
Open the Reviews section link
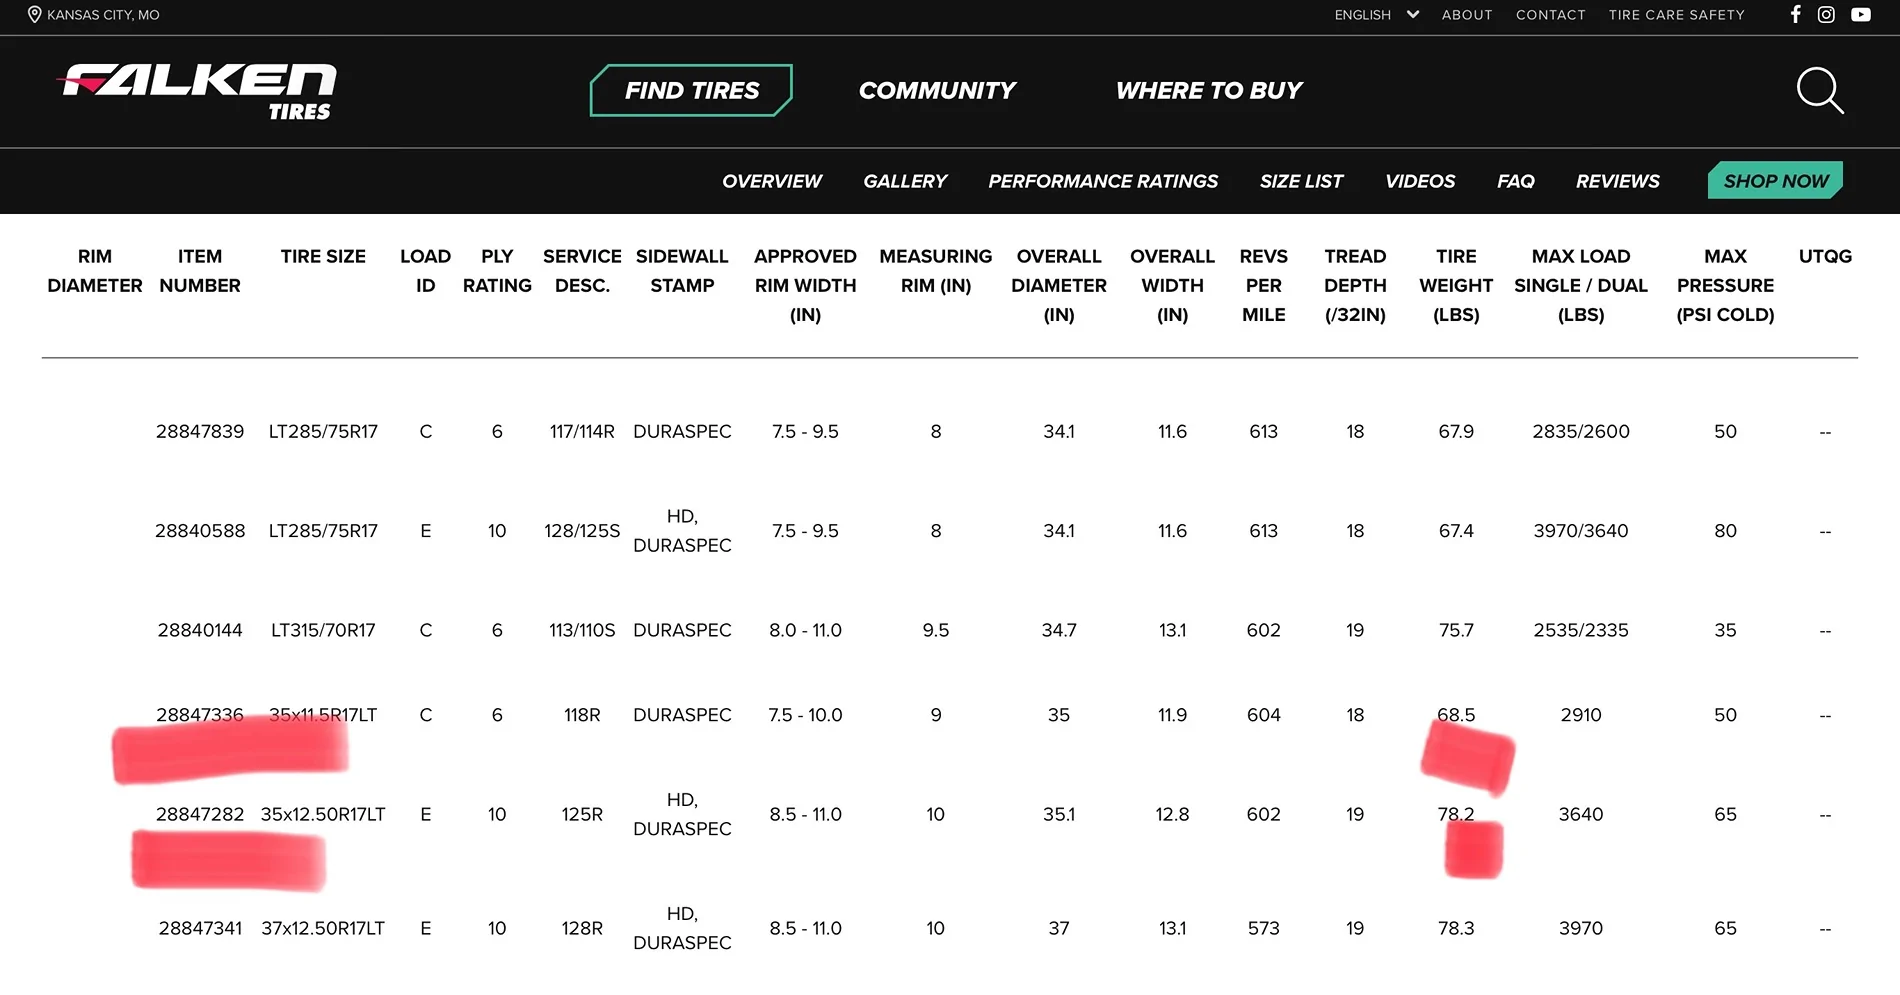[x=1617, y=181]
